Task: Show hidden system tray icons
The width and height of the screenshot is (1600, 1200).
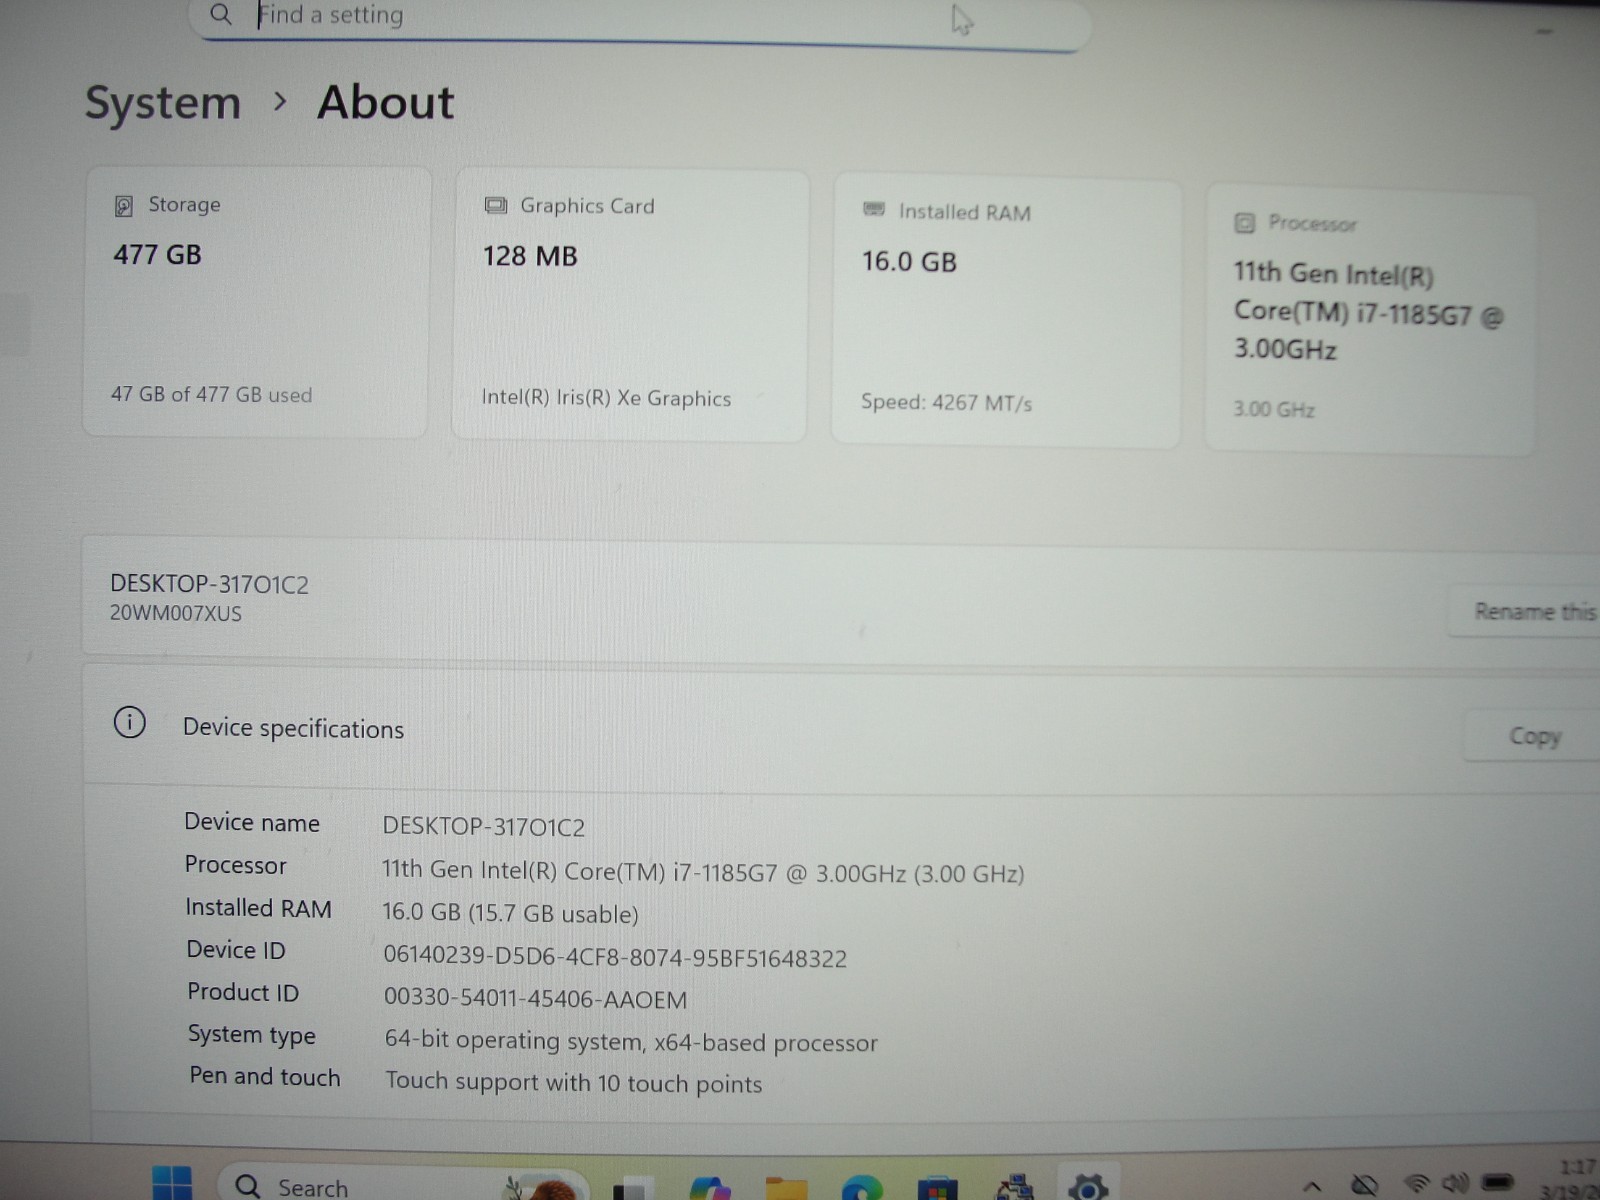Action: click(x=1313, y=1187)
